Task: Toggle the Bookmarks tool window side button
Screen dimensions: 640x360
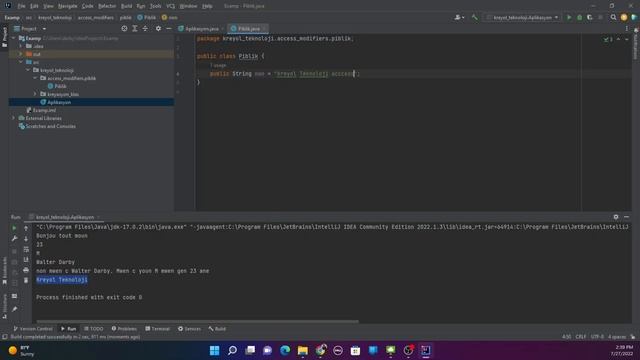Action: pyautogui.click(x=4, y=270)
